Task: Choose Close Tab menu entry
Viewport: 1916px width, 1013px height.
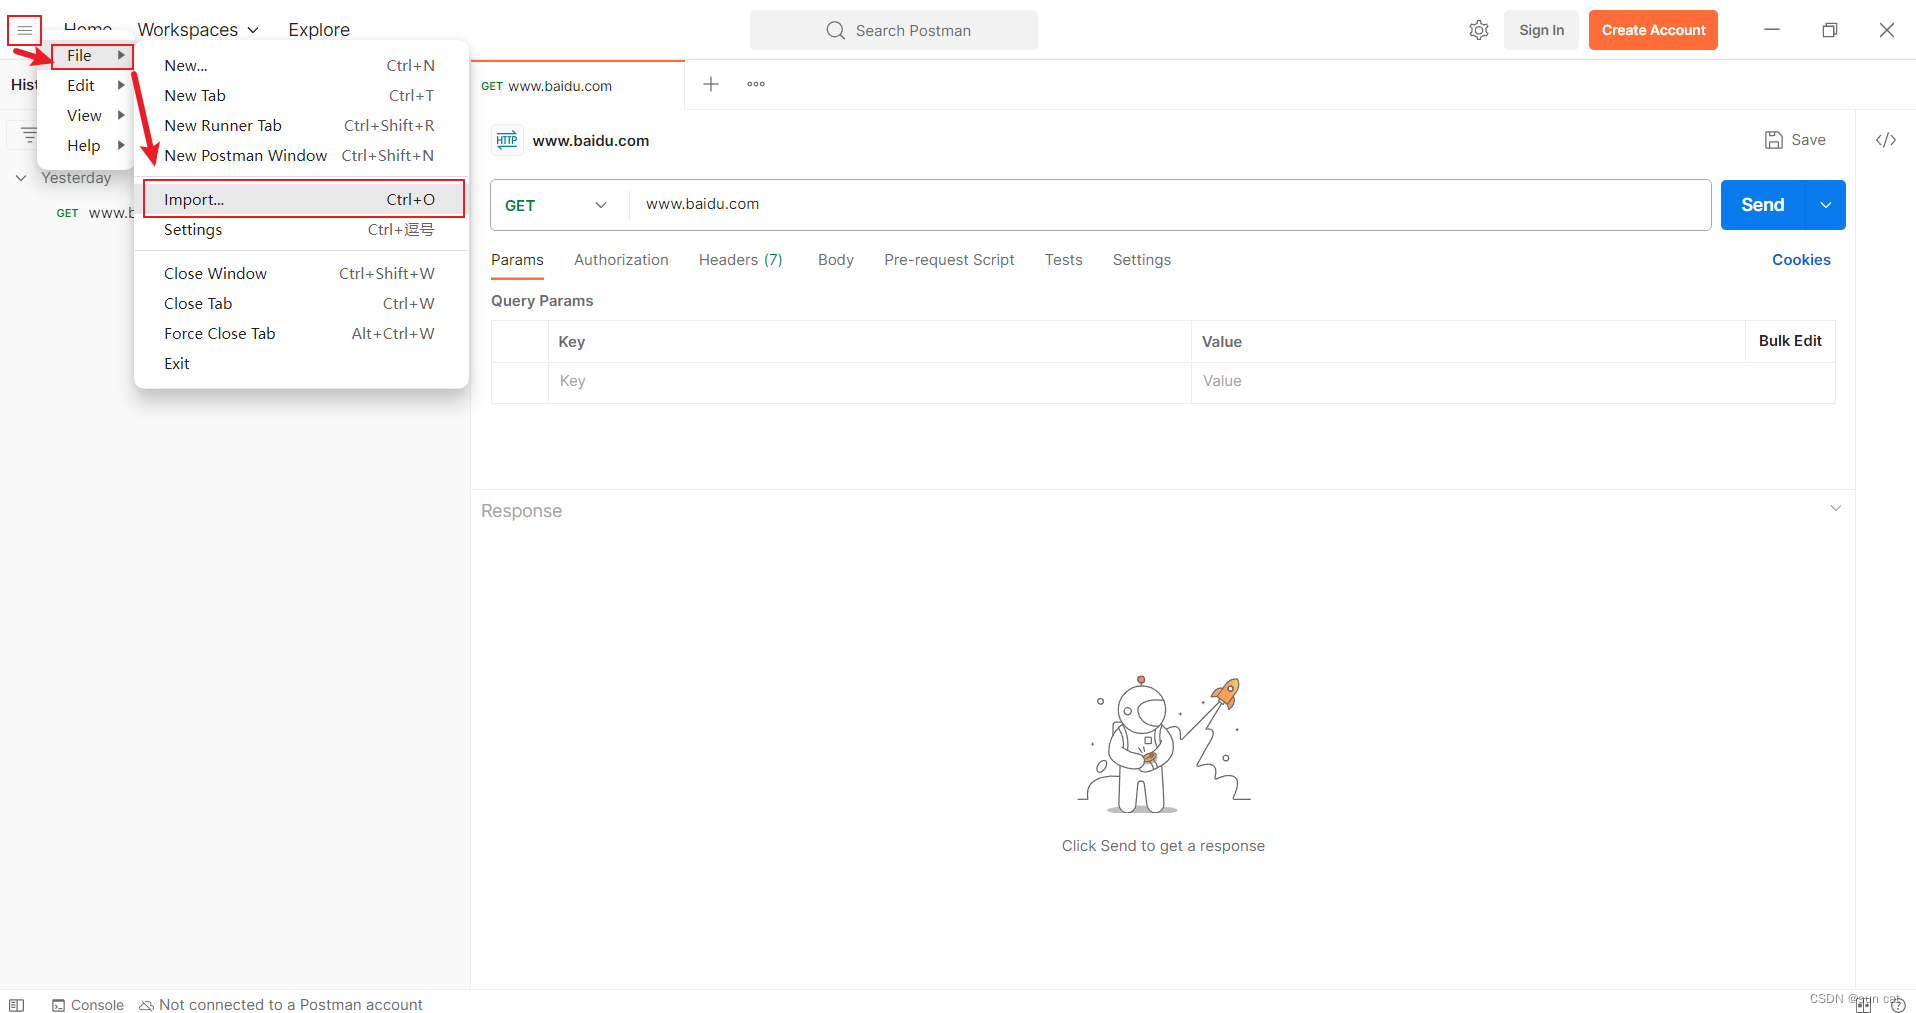Action: pos(300,304)
